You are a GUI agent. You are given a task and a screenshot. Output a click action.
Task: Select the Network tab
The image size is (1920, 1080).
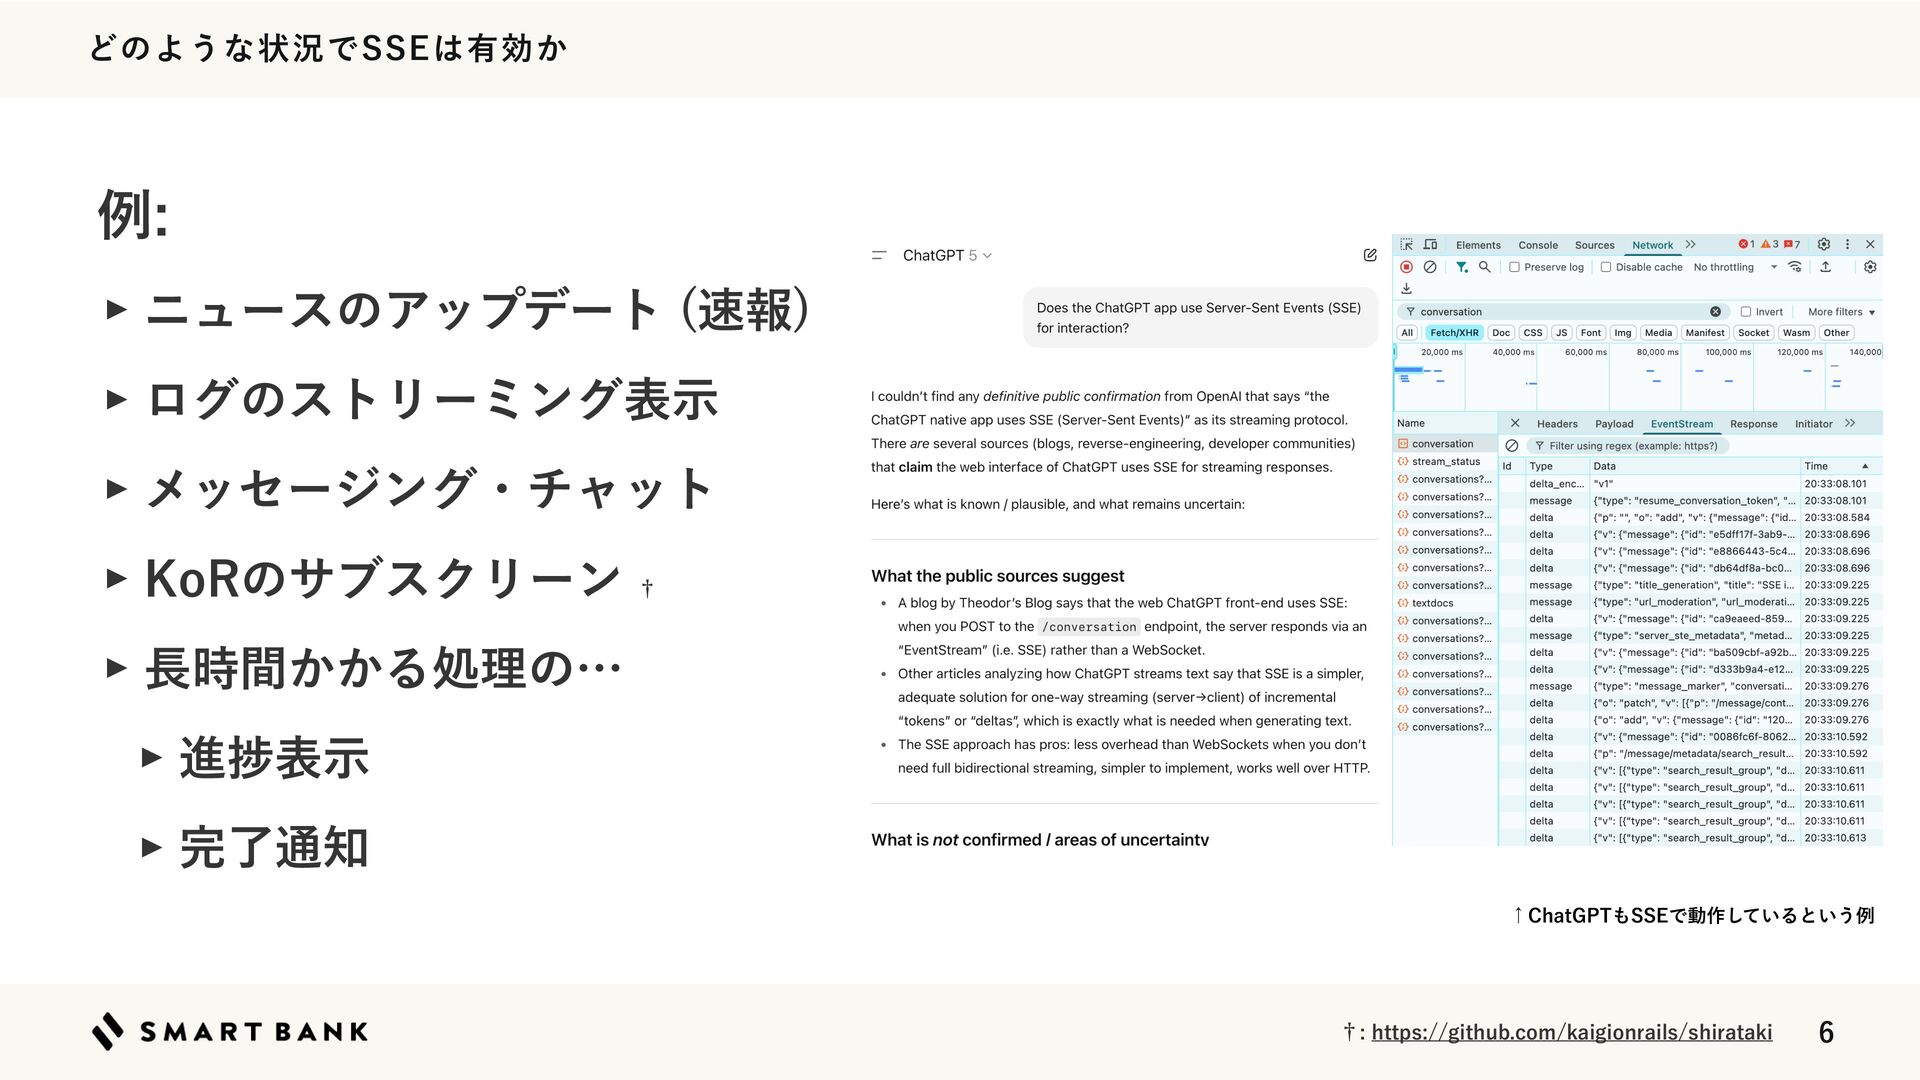pyautogui.click(x=1652, y=245)
